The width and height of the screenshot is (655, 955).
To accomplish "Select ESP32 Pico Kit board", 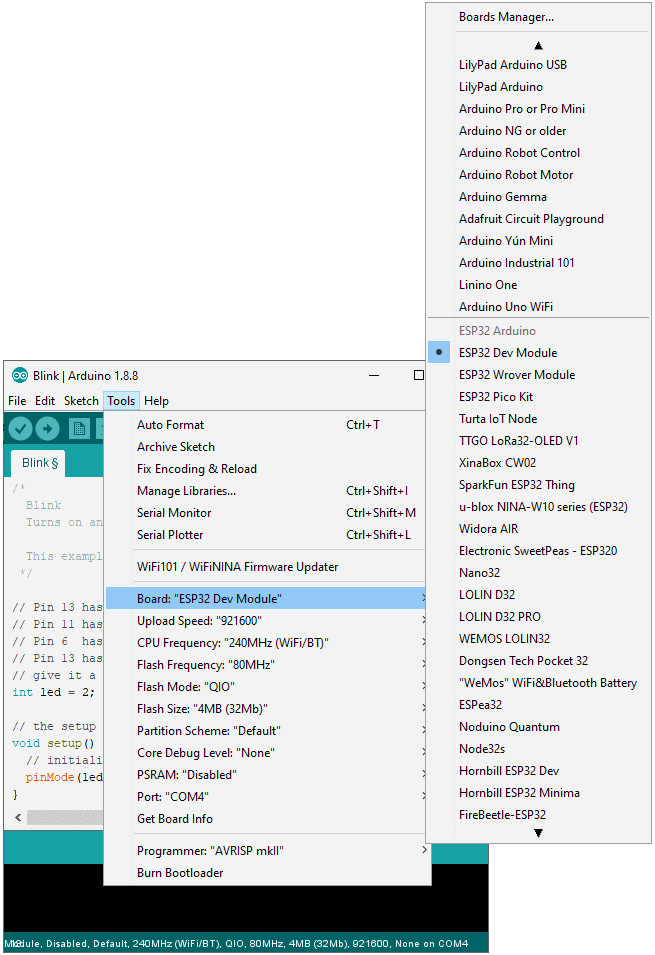I will tap(539, 396).
